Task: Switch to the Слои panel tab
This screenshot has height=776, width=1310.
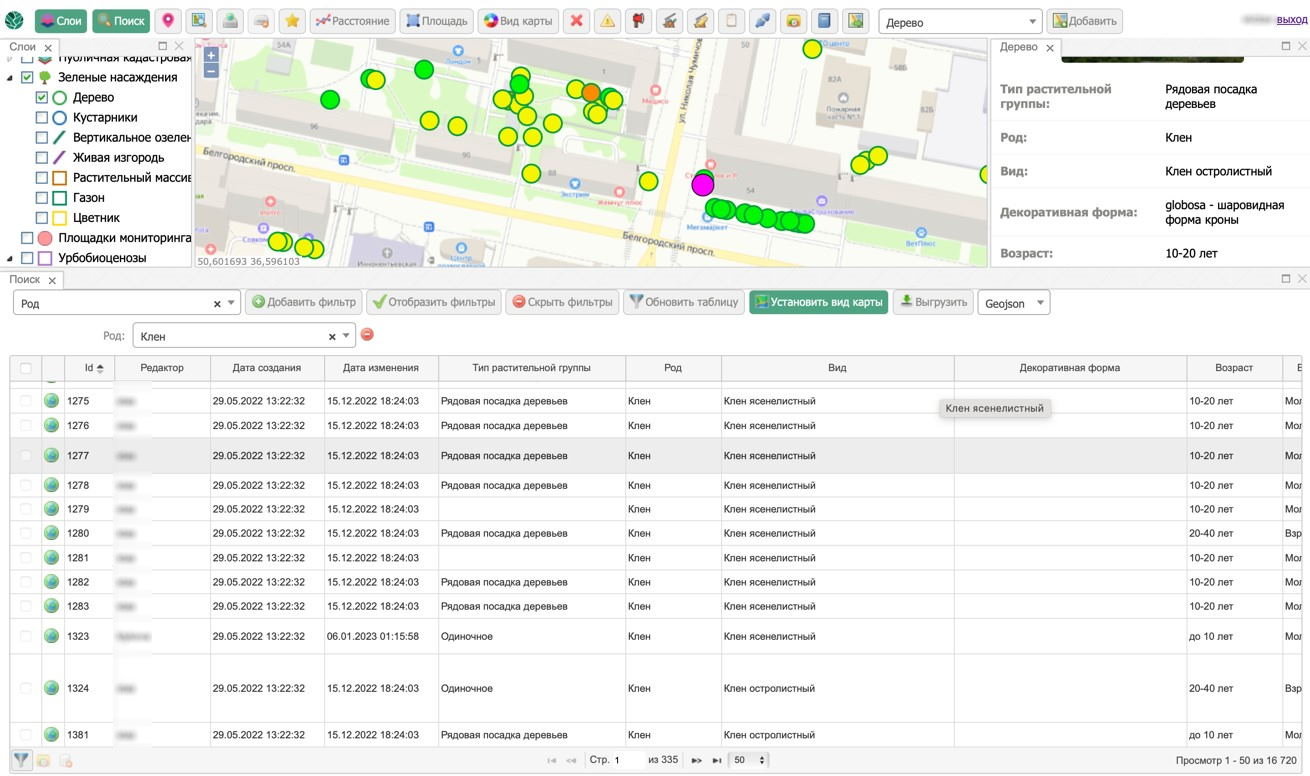Action: click(22, 46)
